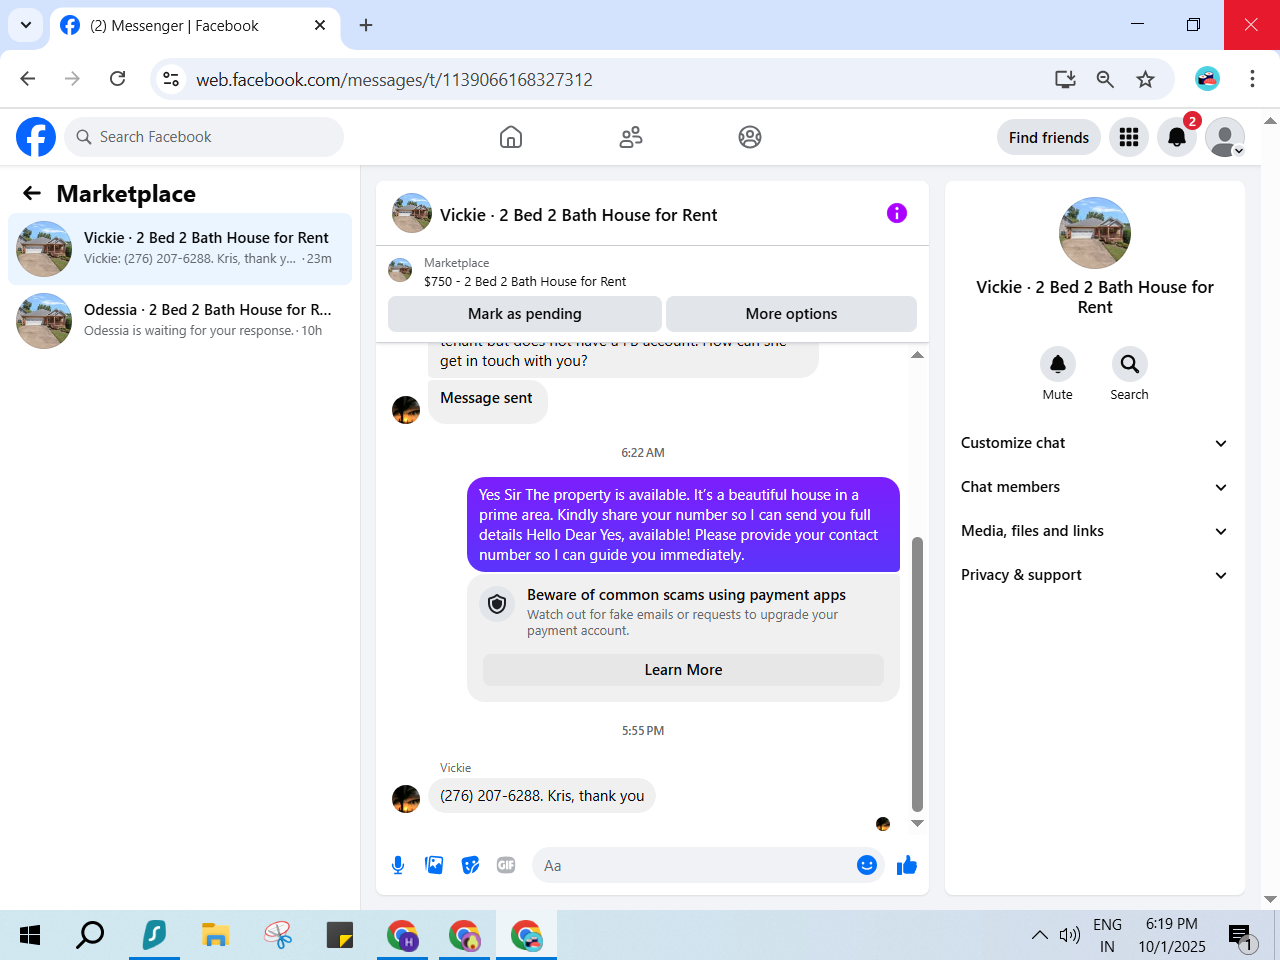The image size is (1280, 960).
Task: Mute the Vickie conversation
Action: pos(1058,364)
